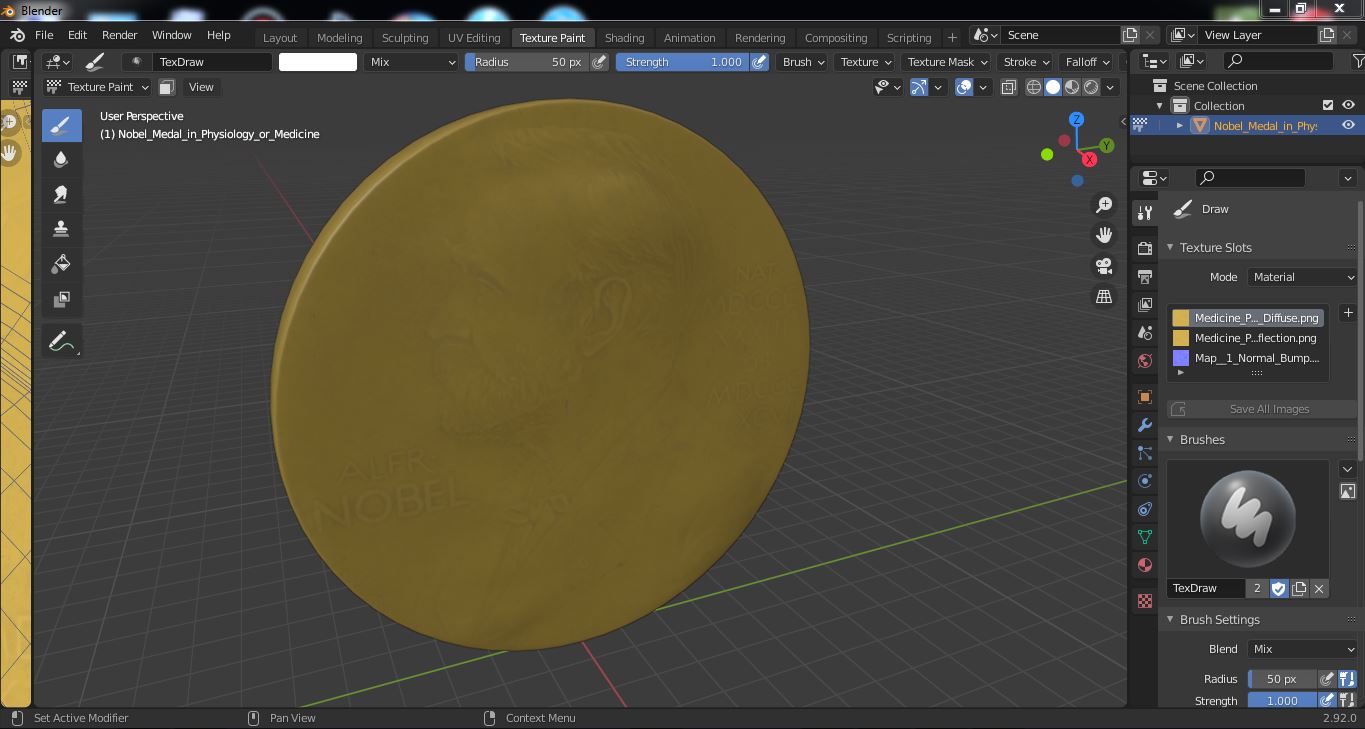Open the Falloff popover dropdown
This screenshot has height=729, width=1365.
[x=1087, y=62]
